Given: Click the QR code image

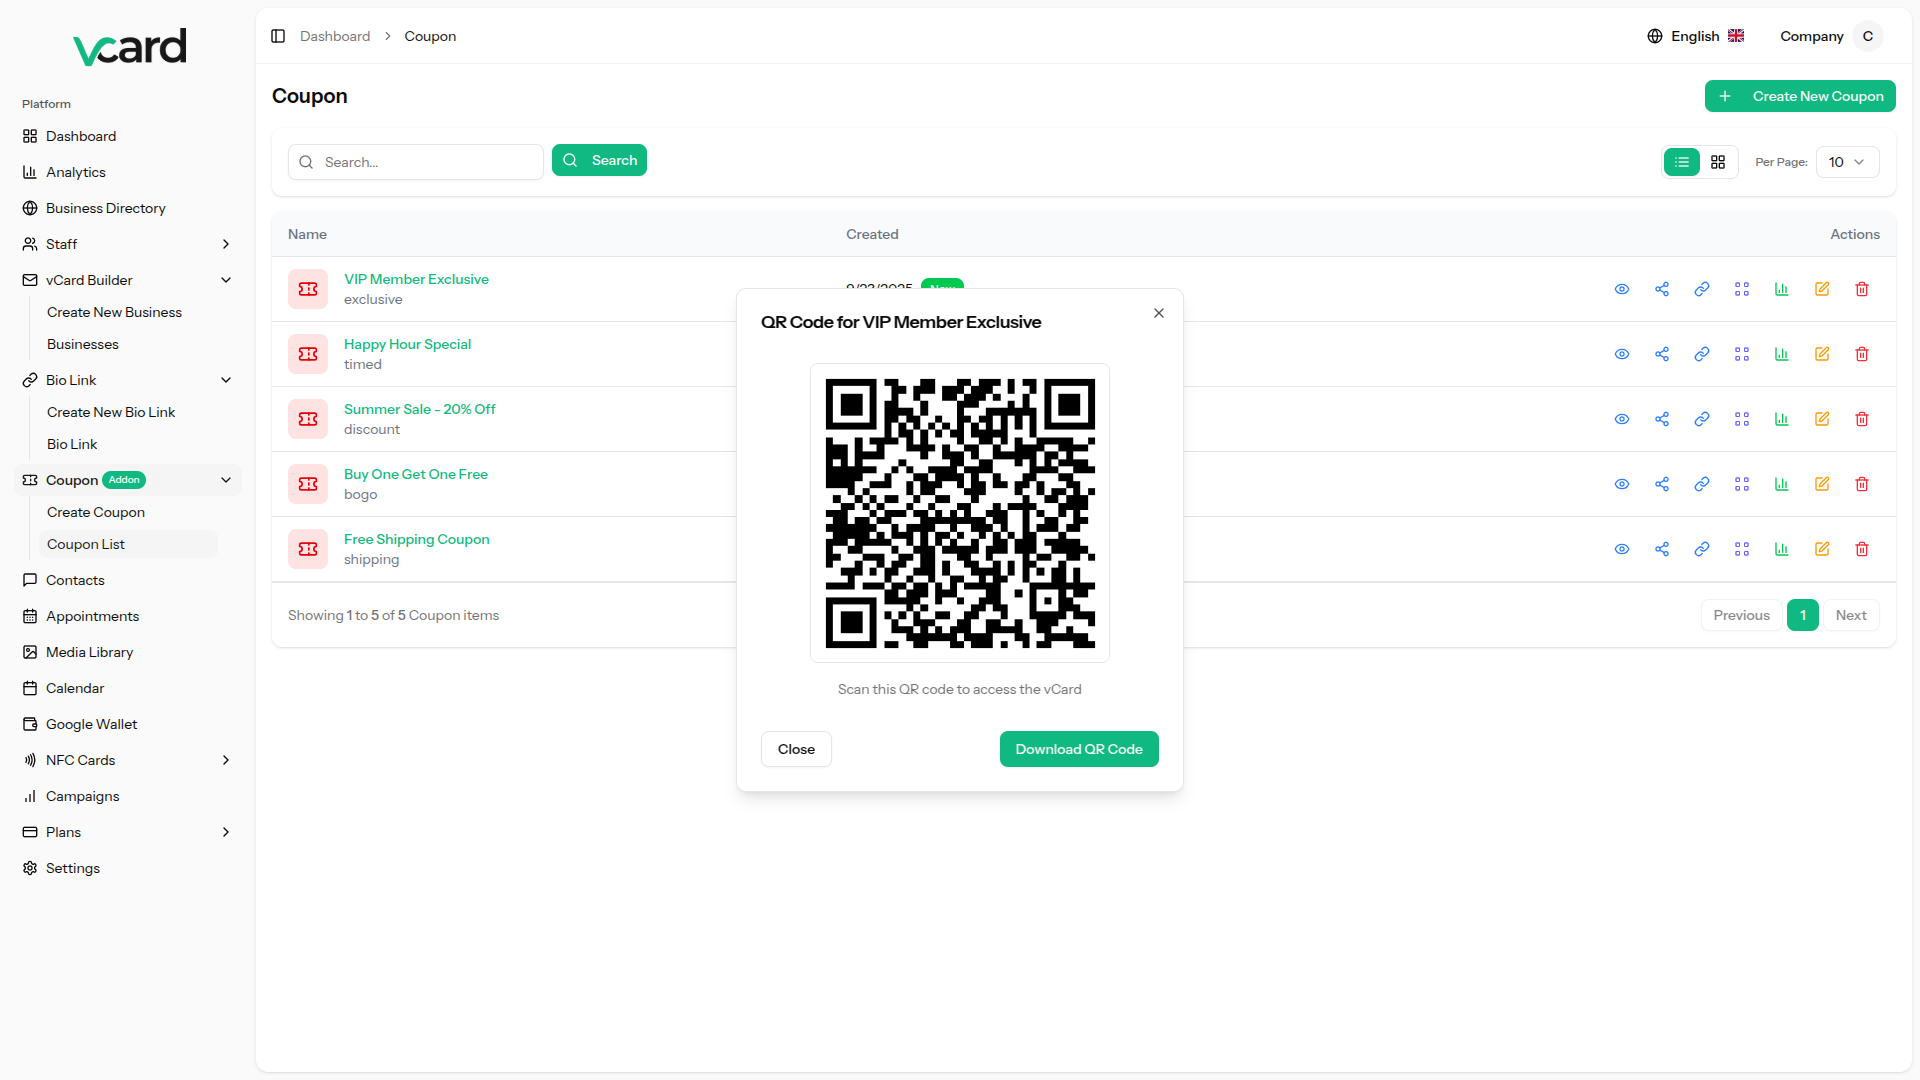Looking at the screenshot, I should click(x=960, y=513).
